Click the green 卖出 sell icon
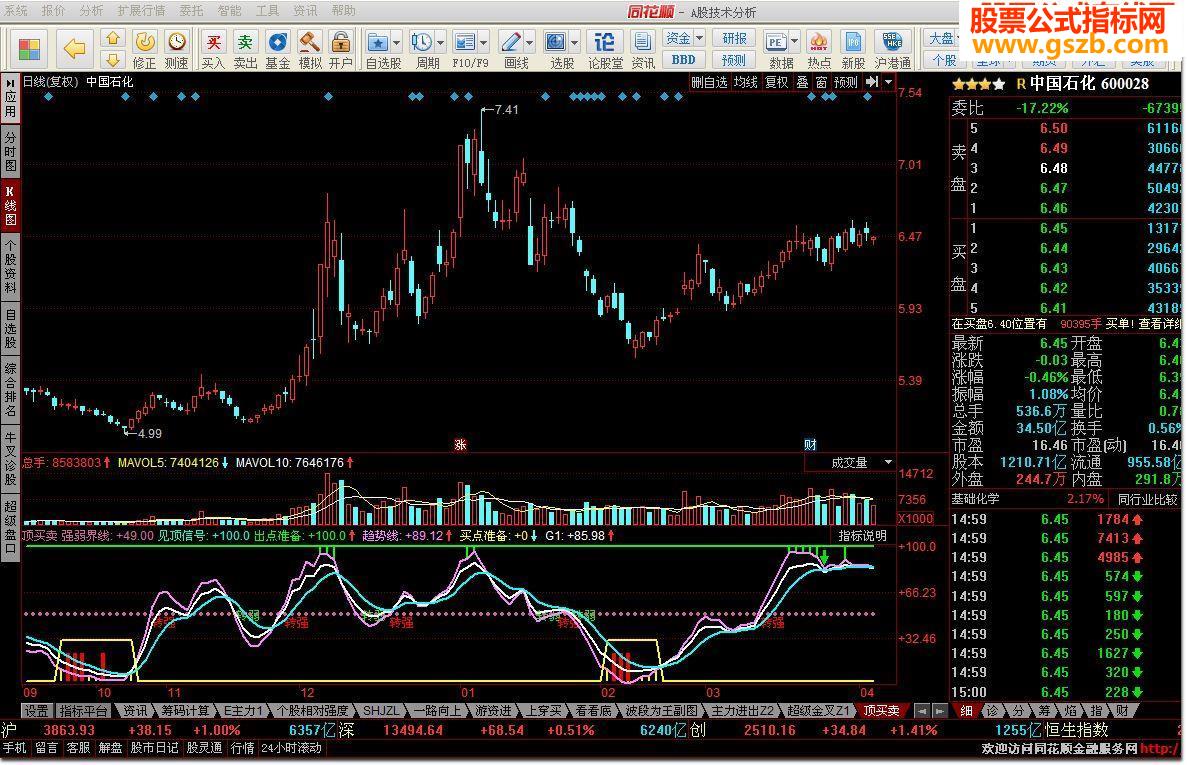Screen dimensions: 1187x765 (x=245, y=42)
